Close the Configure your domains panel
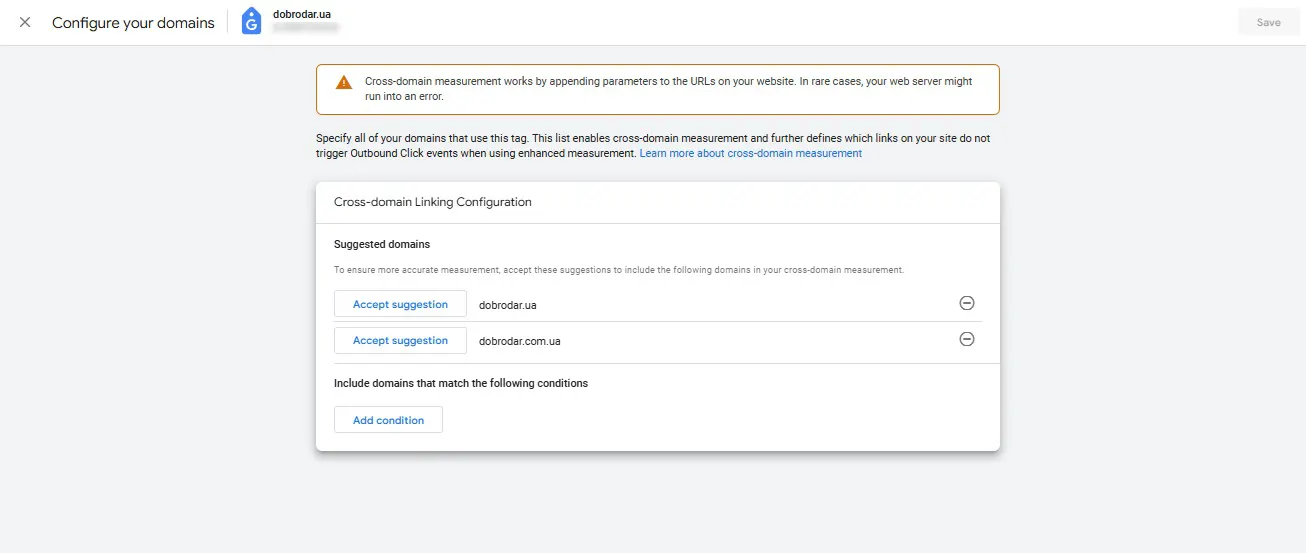Viewport: 1306px width, 553px height. pyautogui.click(x=25, y=22)
